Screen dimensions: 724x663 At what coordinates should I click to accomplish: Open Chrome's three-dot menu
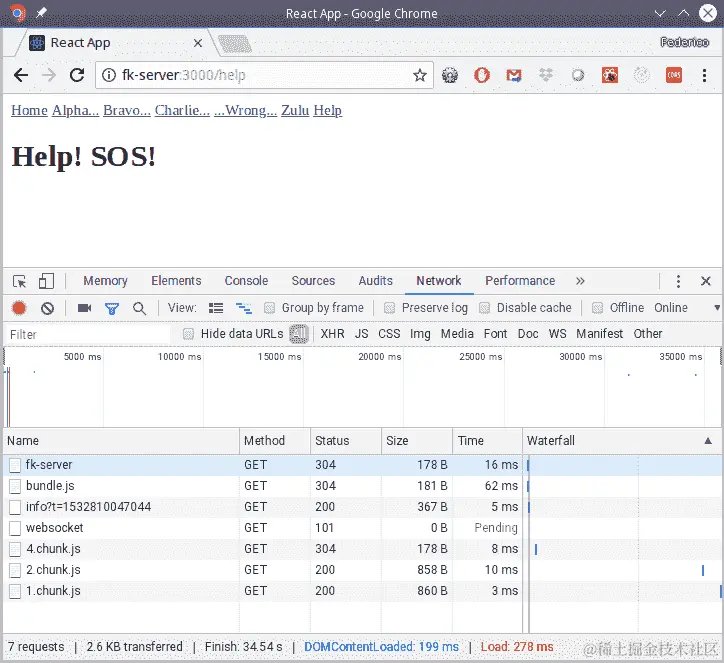pos(704,75)
